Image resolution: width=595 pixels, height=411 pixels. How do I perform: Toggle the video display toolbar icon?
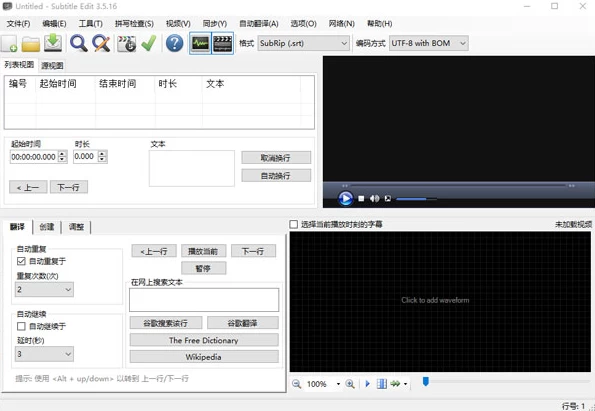[222, 43]
